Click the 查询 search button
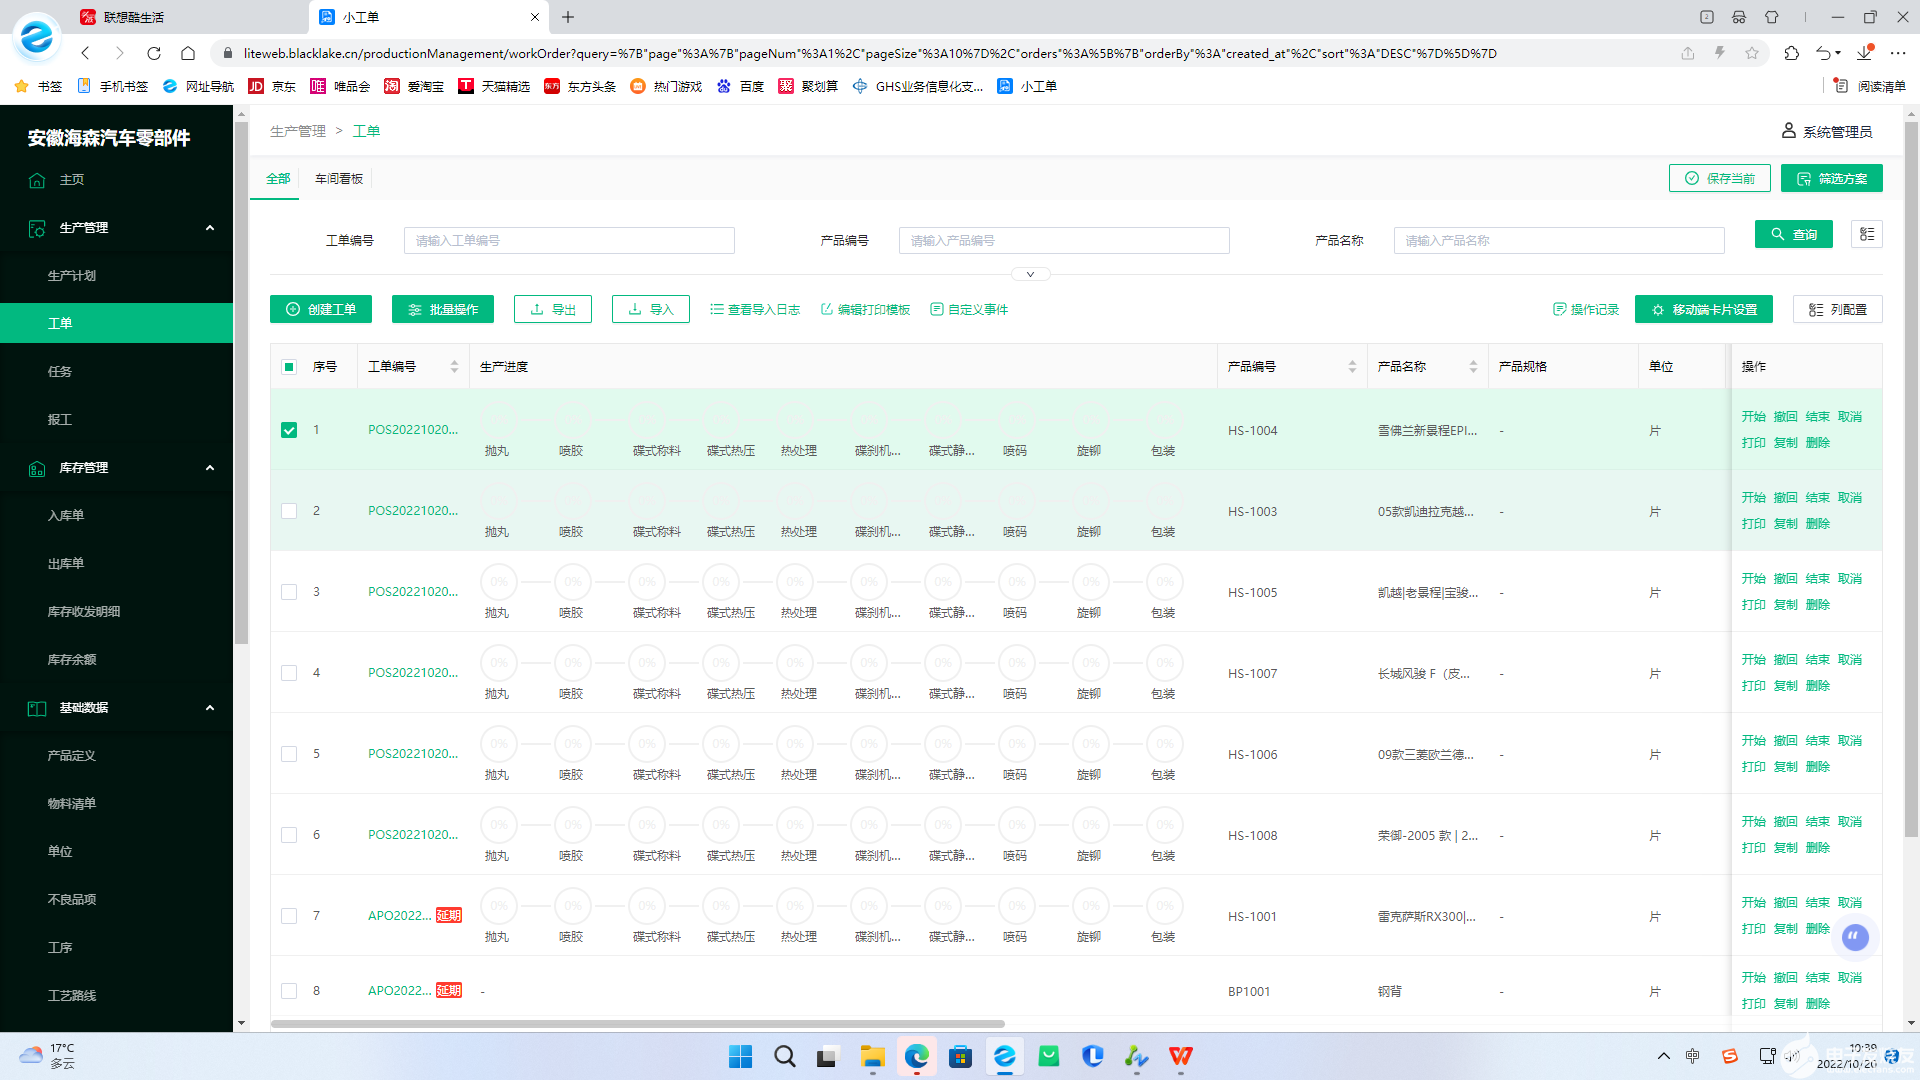 point(1794,234)
